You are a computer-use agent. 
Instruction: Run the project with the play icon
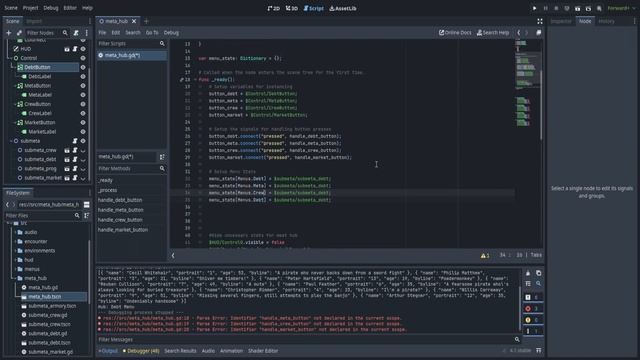534,8
